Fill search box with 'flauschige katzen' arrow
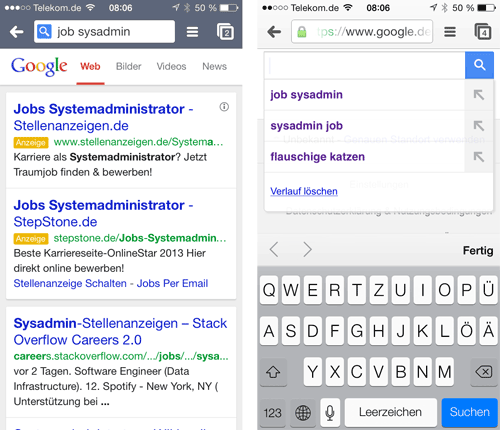The width and height of the screenshot is (500, 430). point(479,157)
